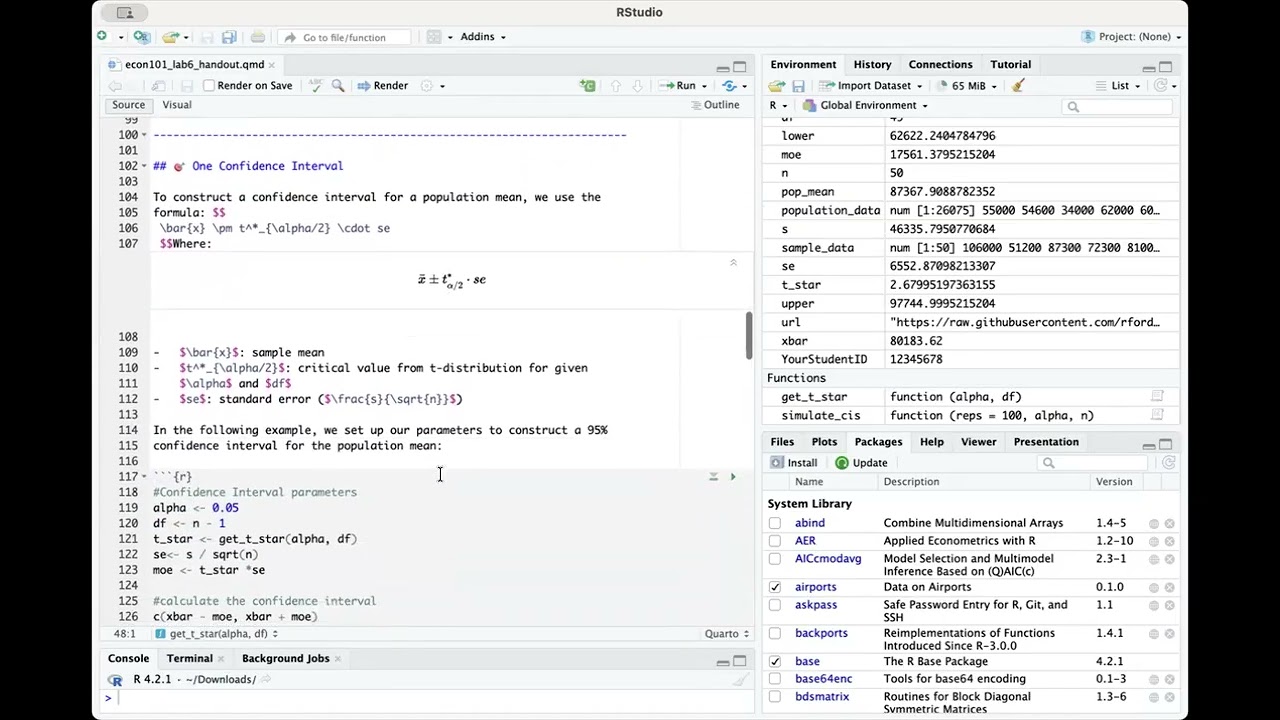
Task: Uncheck the base package checkbox
Action: click(775, 661)
